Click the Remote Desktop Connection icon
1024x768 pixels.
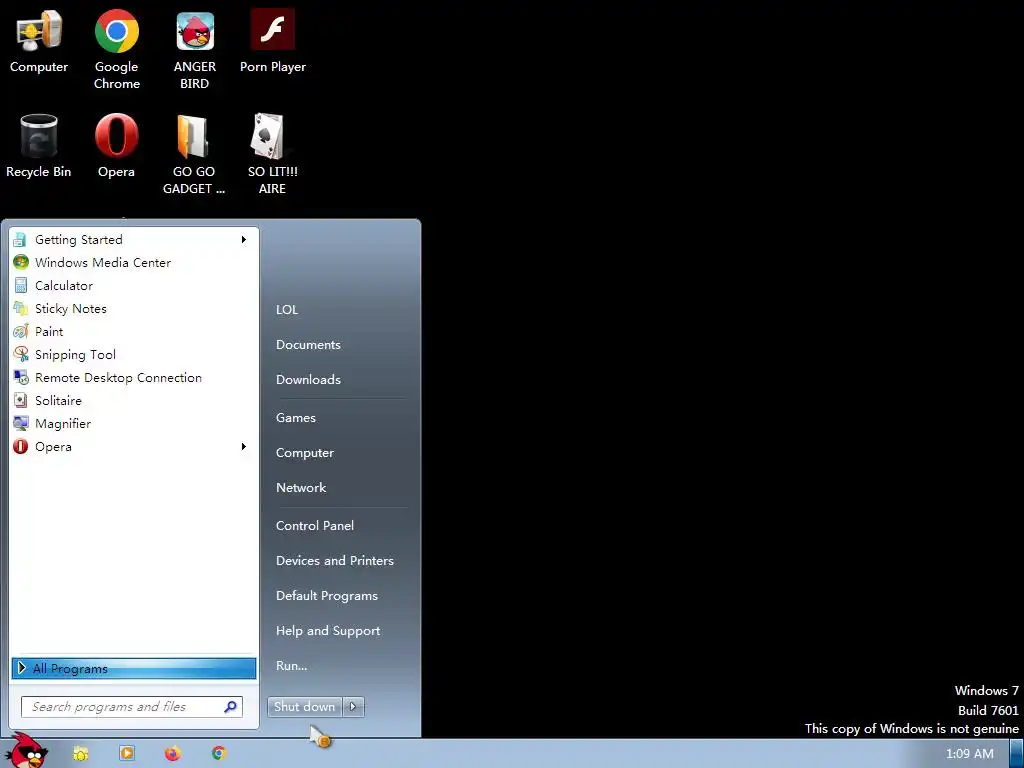pos(20,377)
